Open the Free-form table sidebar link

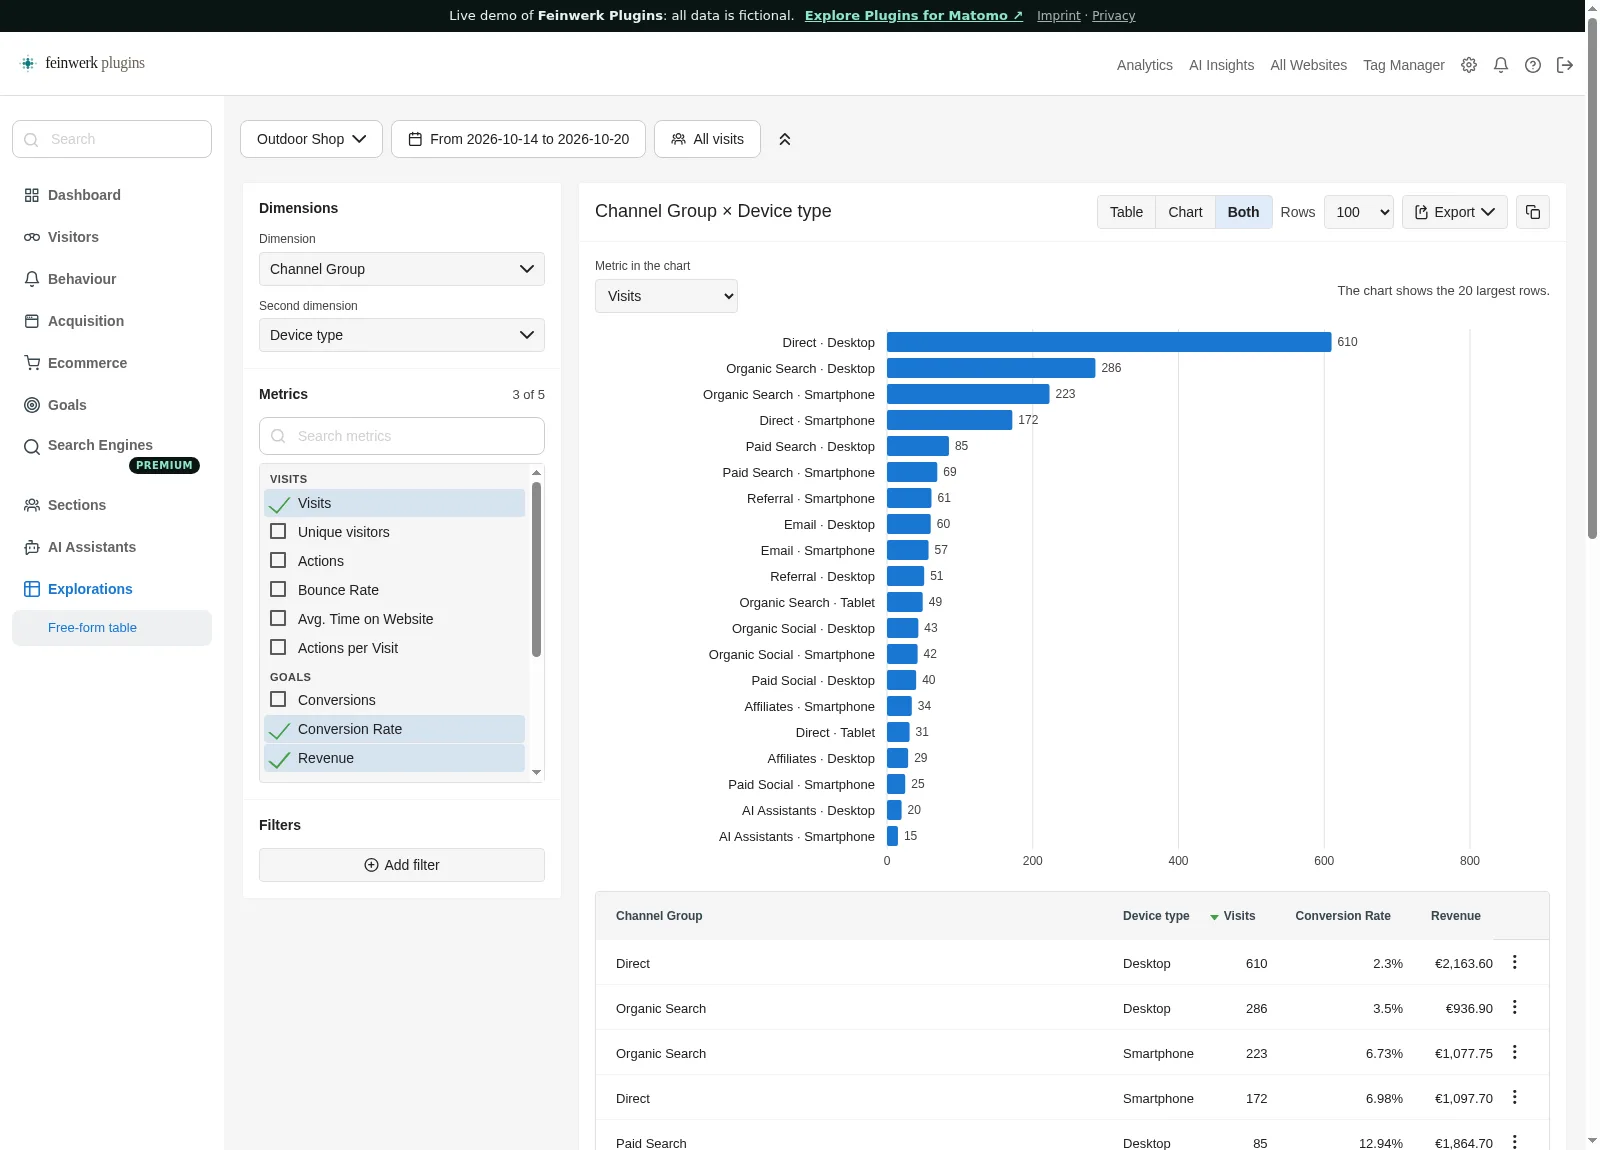[x=112, y=628]
